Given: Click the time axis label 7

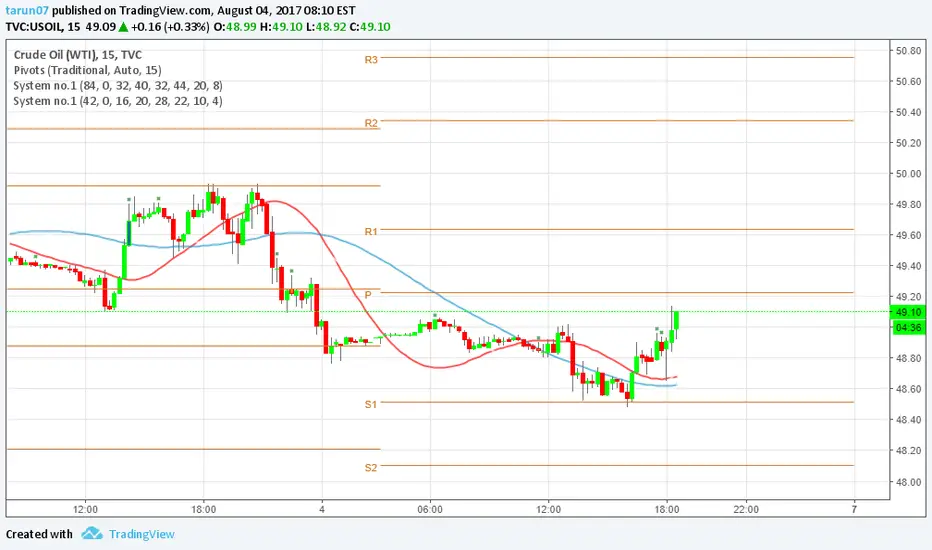Looking at the screenshot, I should [854, 509].
